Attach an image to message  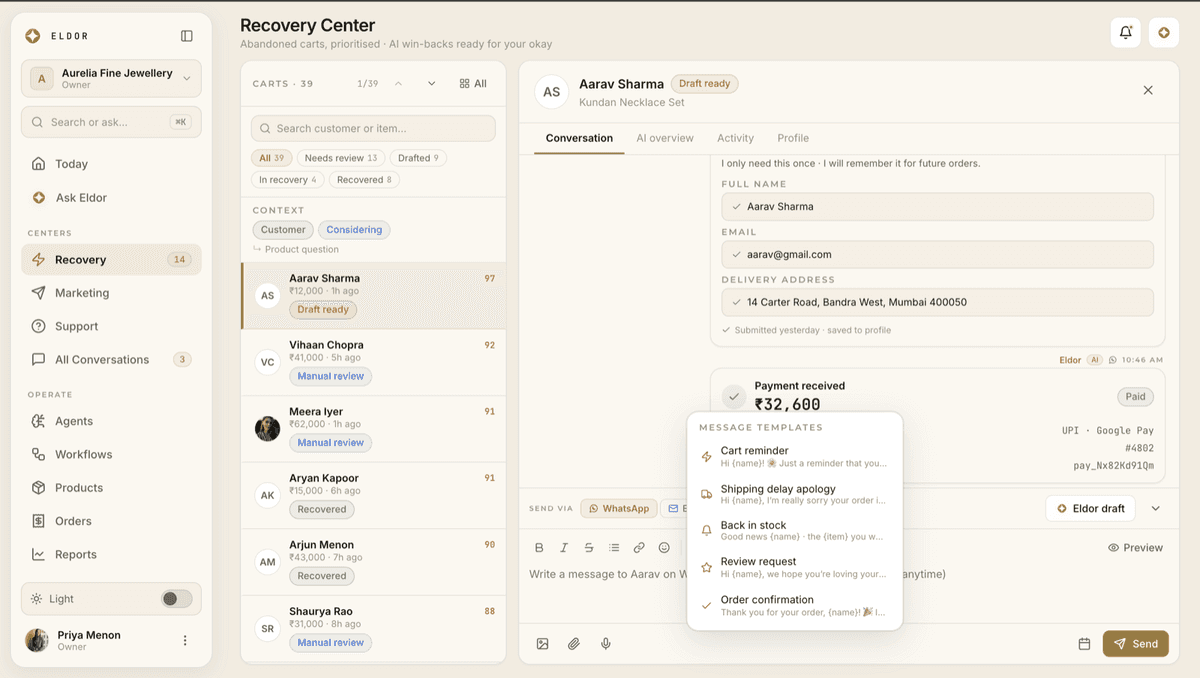point(543,644)
